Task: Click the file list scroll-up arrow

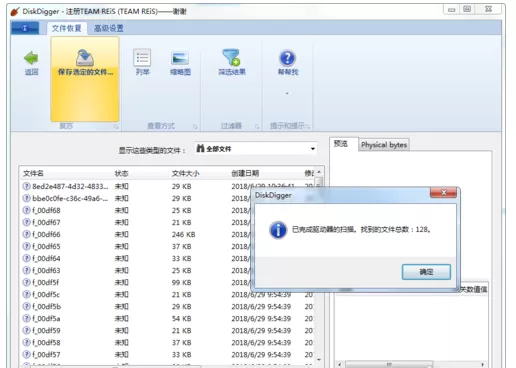Action: coord(319,172)
